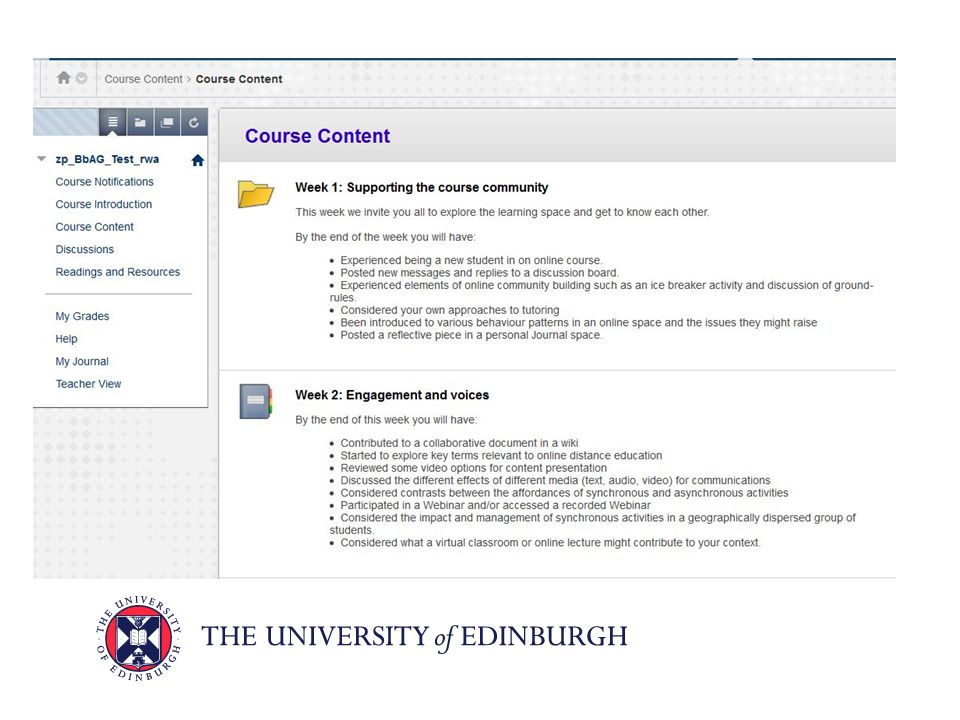The width and height of the screenshot is (960, 720).
Task: Click "Contributed to a collaborative document" bullet
Action: (x=459, y=443)
